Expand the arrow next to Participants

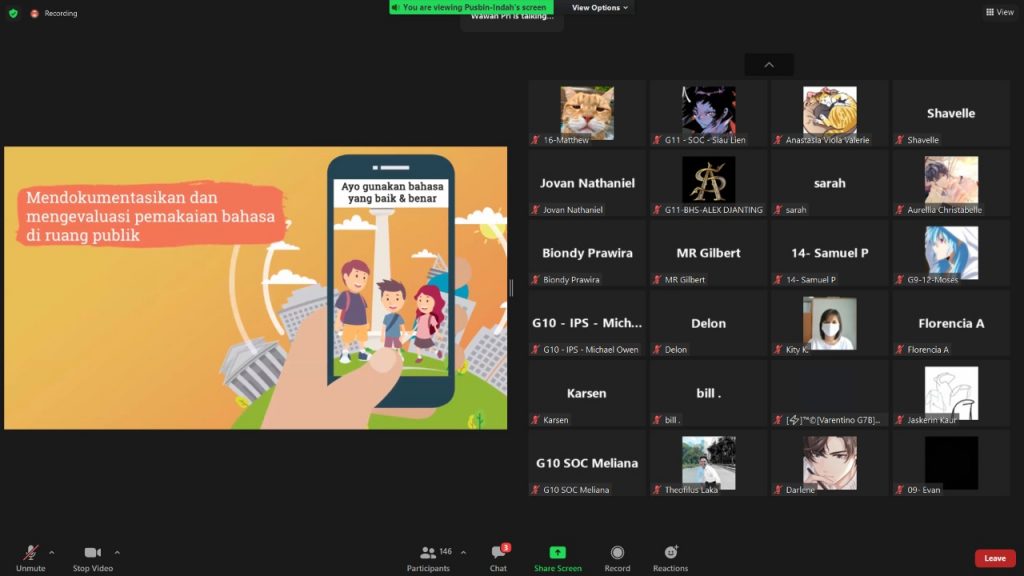point(463,552)
